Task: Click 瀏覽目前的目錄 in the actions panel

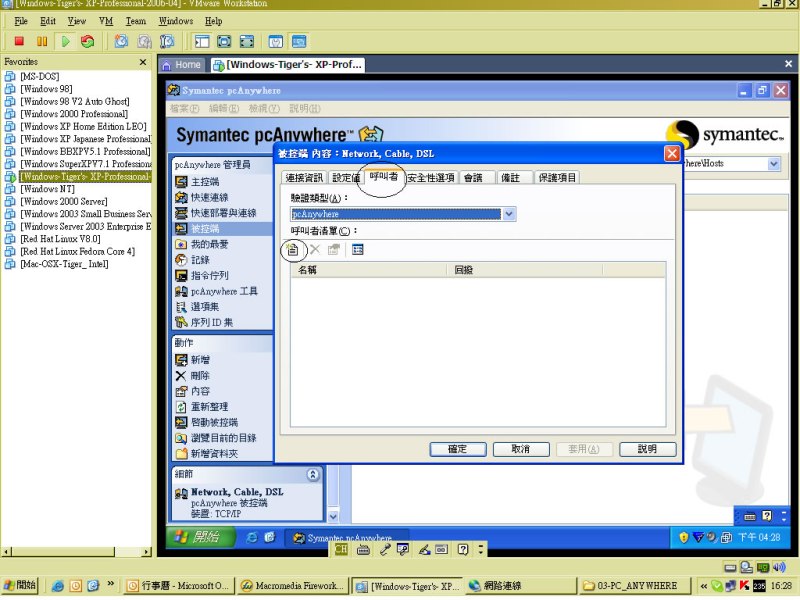Action: pyautogui.click(x=215, y=438)
